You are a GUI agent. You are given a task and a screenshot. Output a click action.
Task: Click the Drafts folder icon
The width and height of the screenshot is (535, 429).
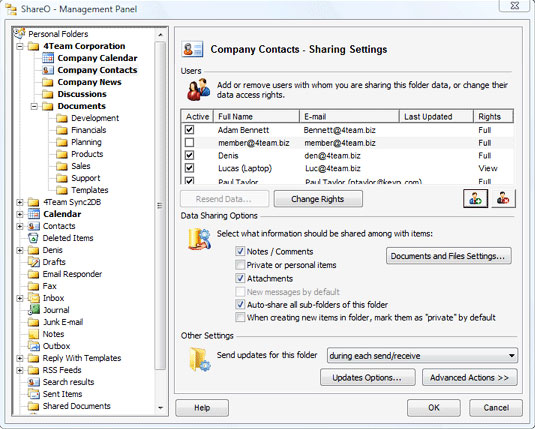(33, 262)
